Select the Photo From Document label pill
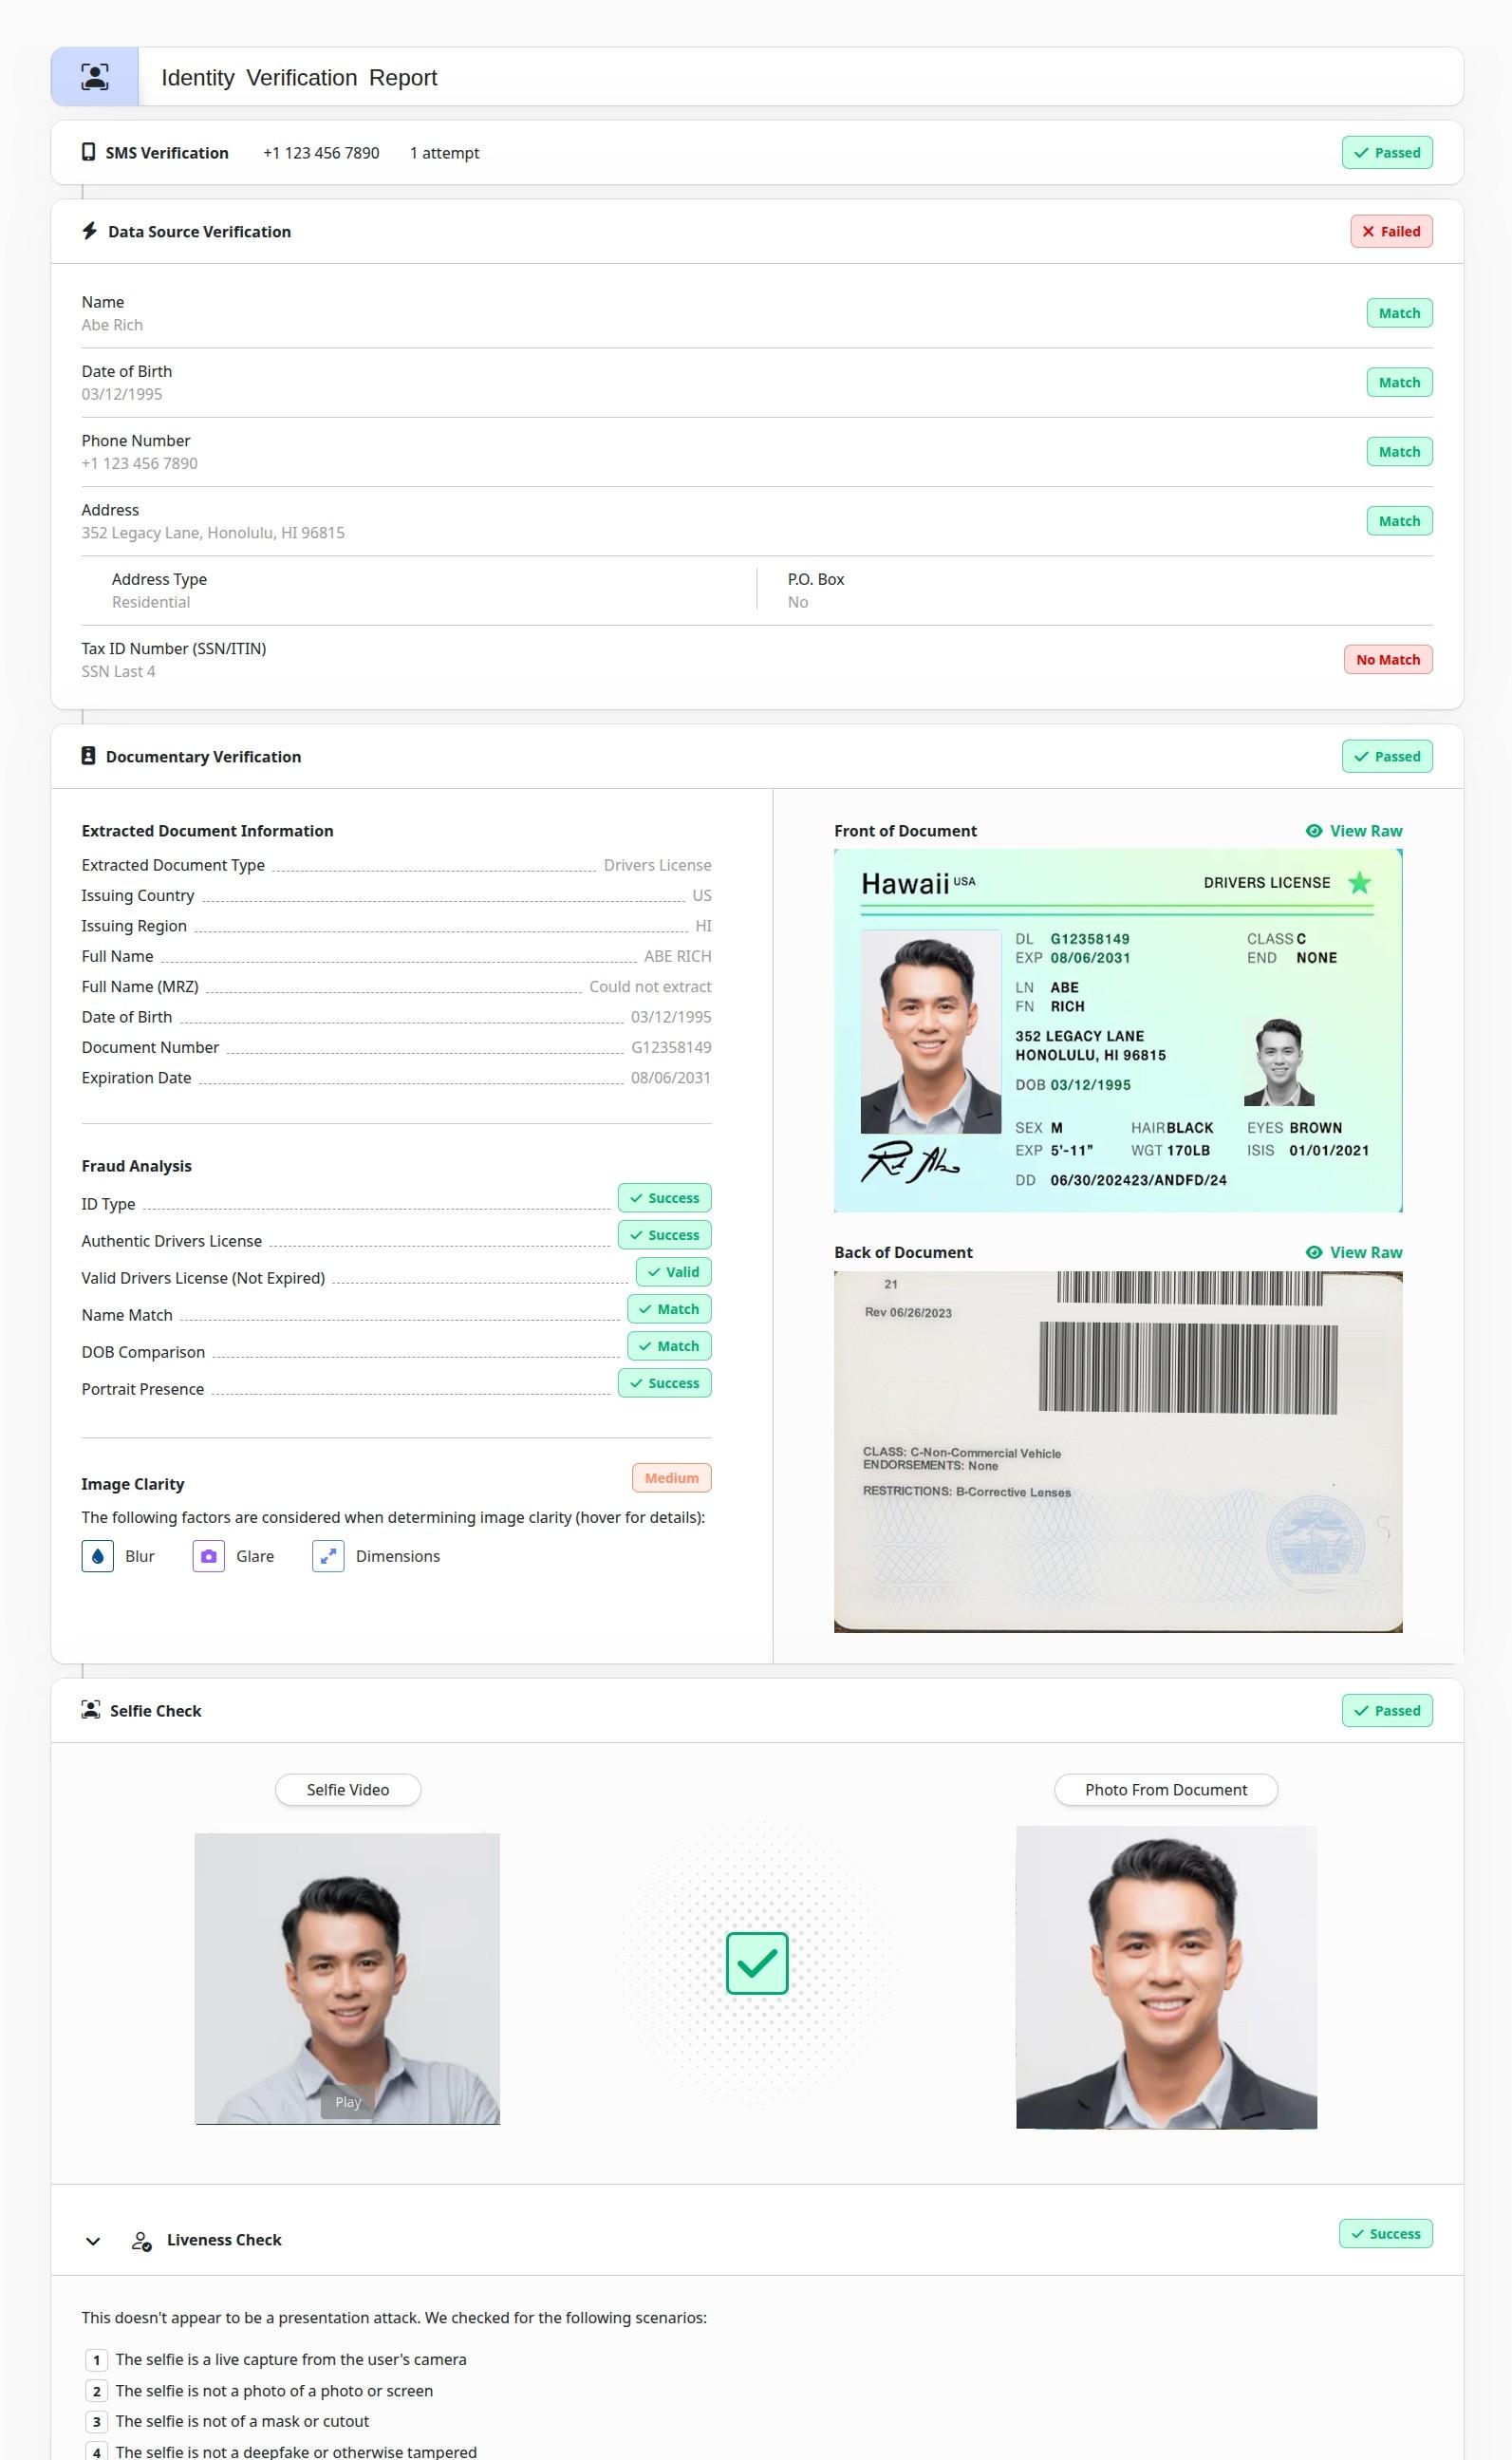The width and height of the screenshot is (1512, 2460). pyautogui.click(x=1166, y=1790)
